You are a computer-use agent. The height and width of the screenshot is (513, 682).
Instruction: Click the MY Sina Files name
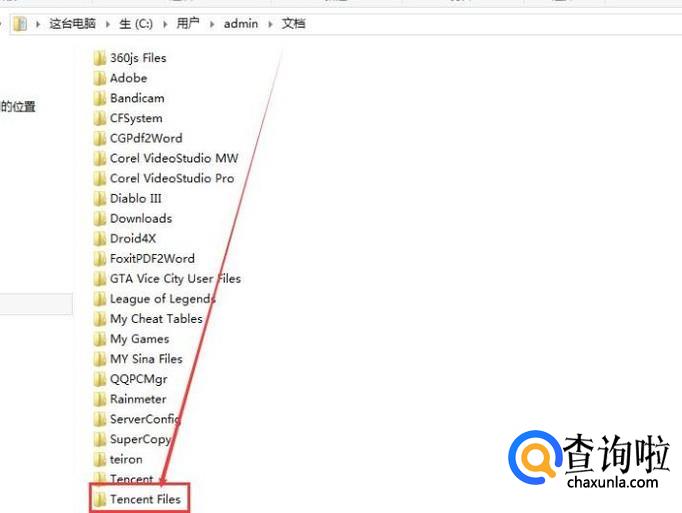(146, 359)
